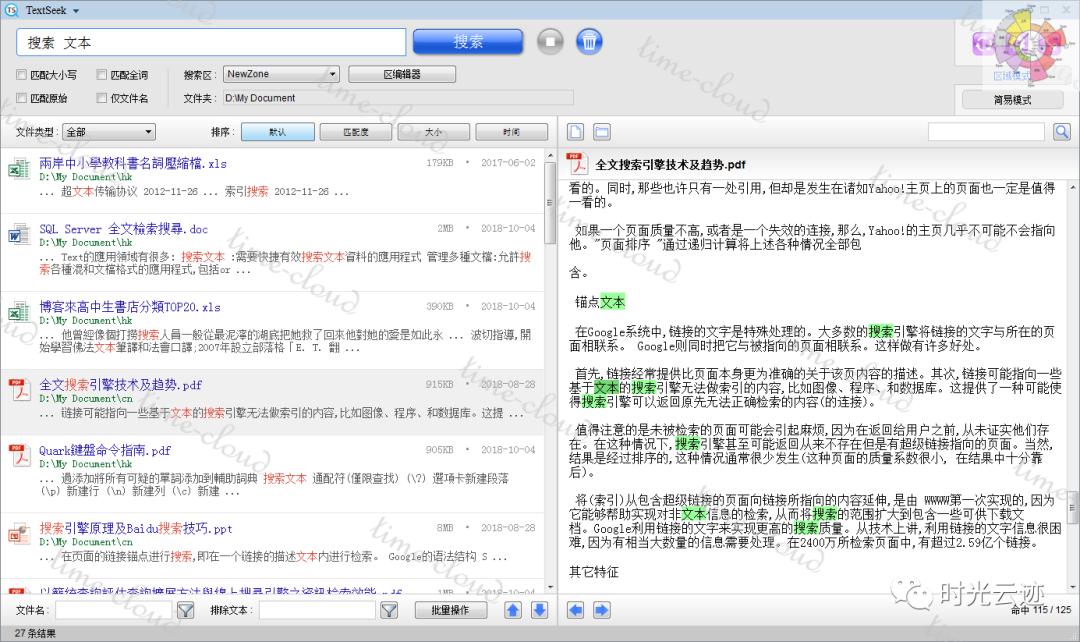Switch sorting to 时间

pyautogui.click(x=512, y=131)
